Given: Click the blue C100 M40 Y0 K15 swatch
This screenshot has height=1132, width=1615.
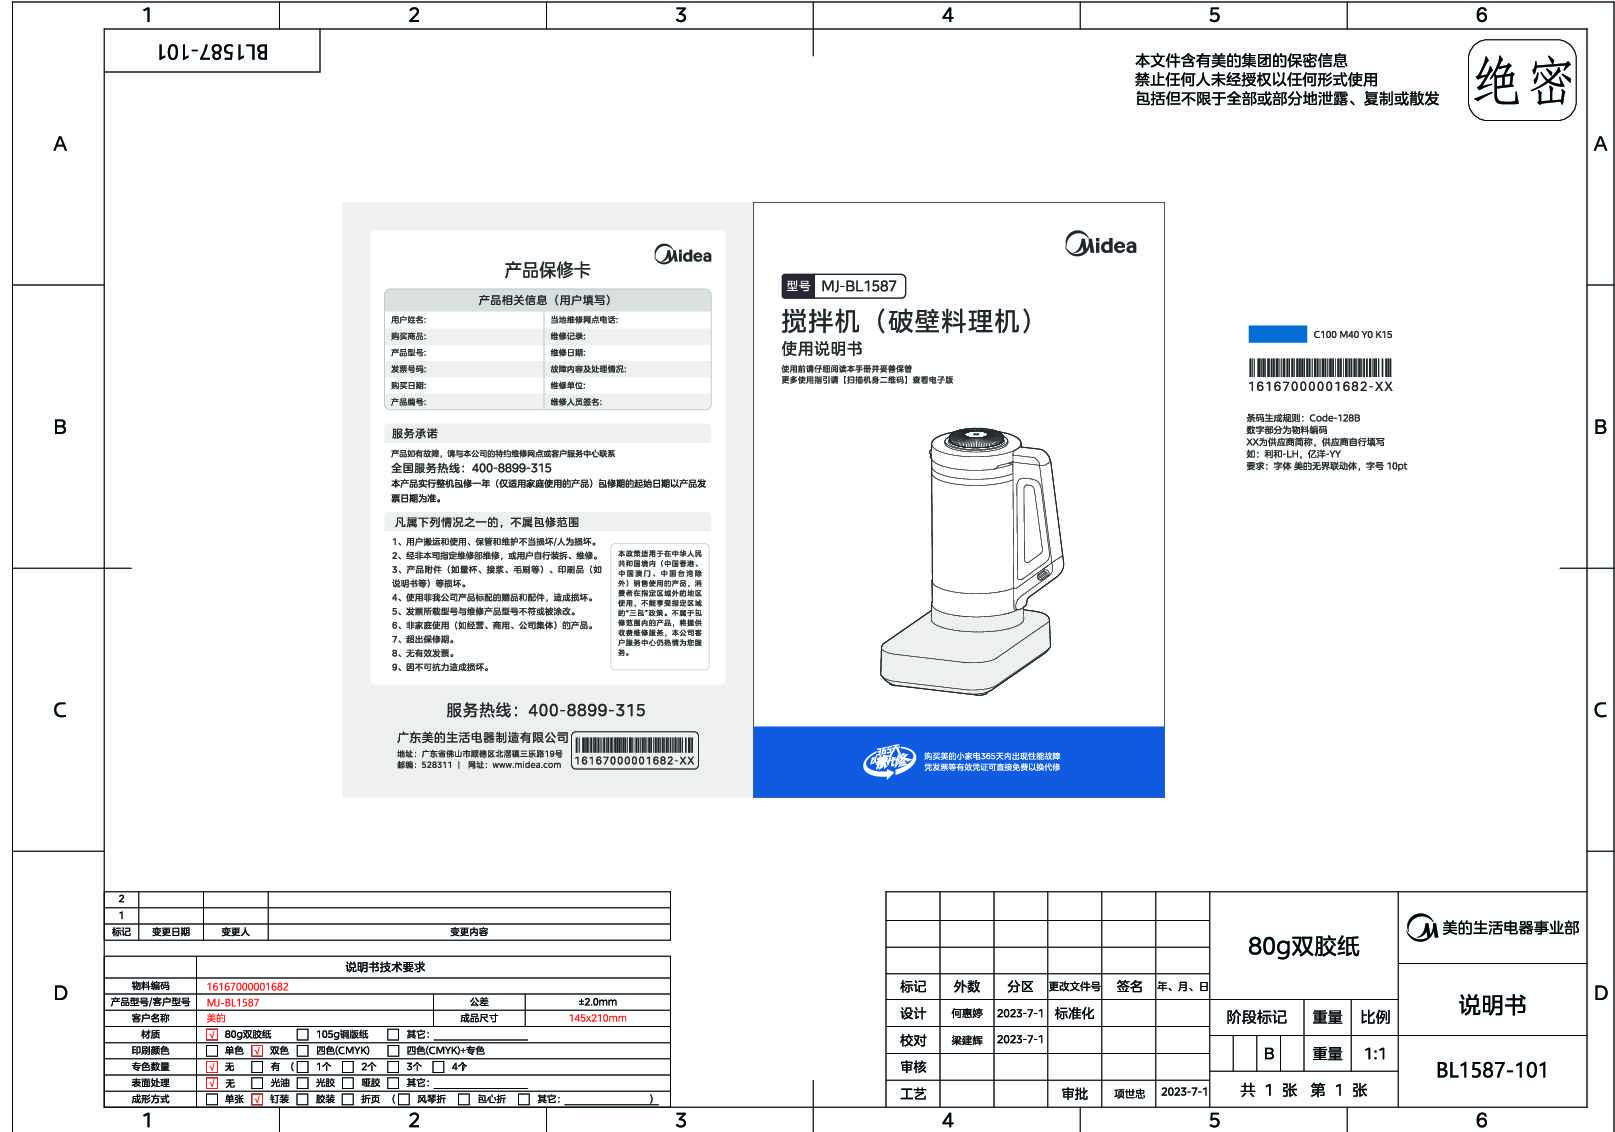Looking at the screenshot, I should (1277, 334).
